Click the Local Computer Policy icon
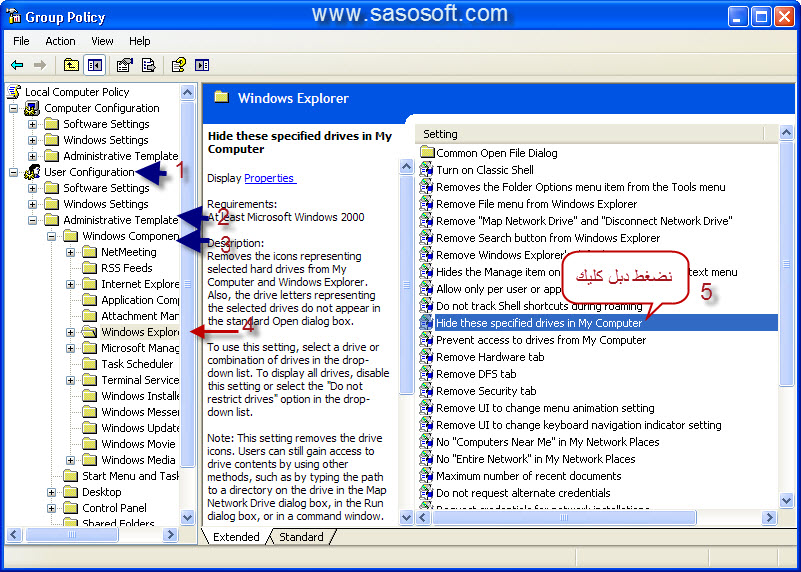 (x=14, y=92)
